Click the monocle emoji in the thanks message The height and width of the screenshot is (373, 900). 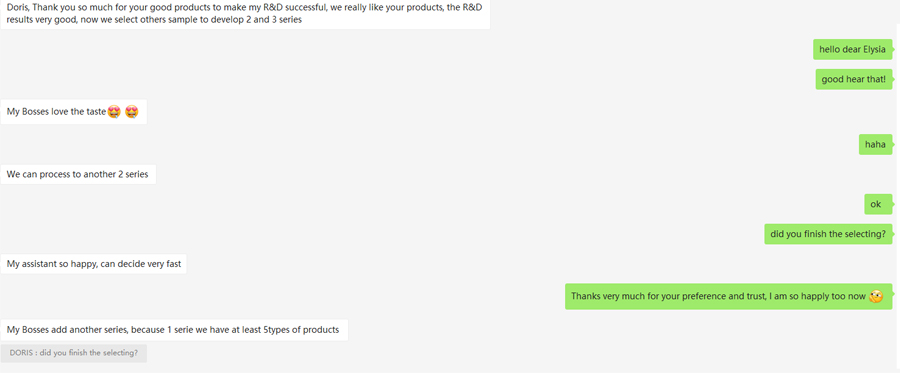point(875,297)
